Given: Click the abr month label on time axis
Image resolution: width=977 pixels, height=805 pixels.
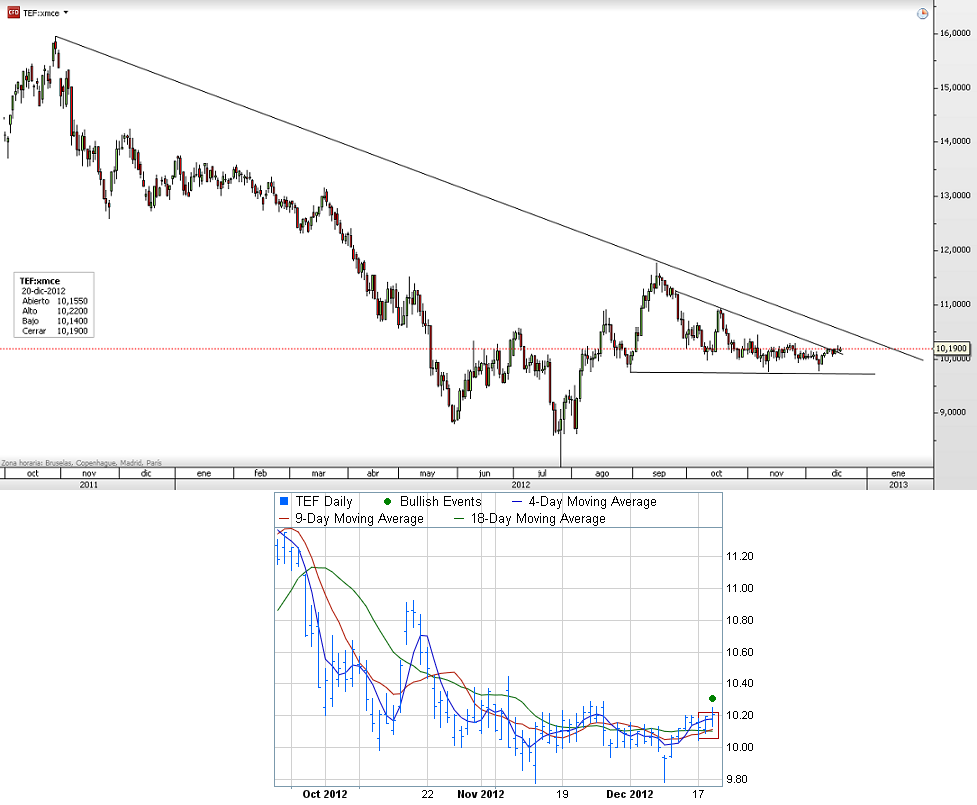Looking at the screenshot, I should point(373,474).
